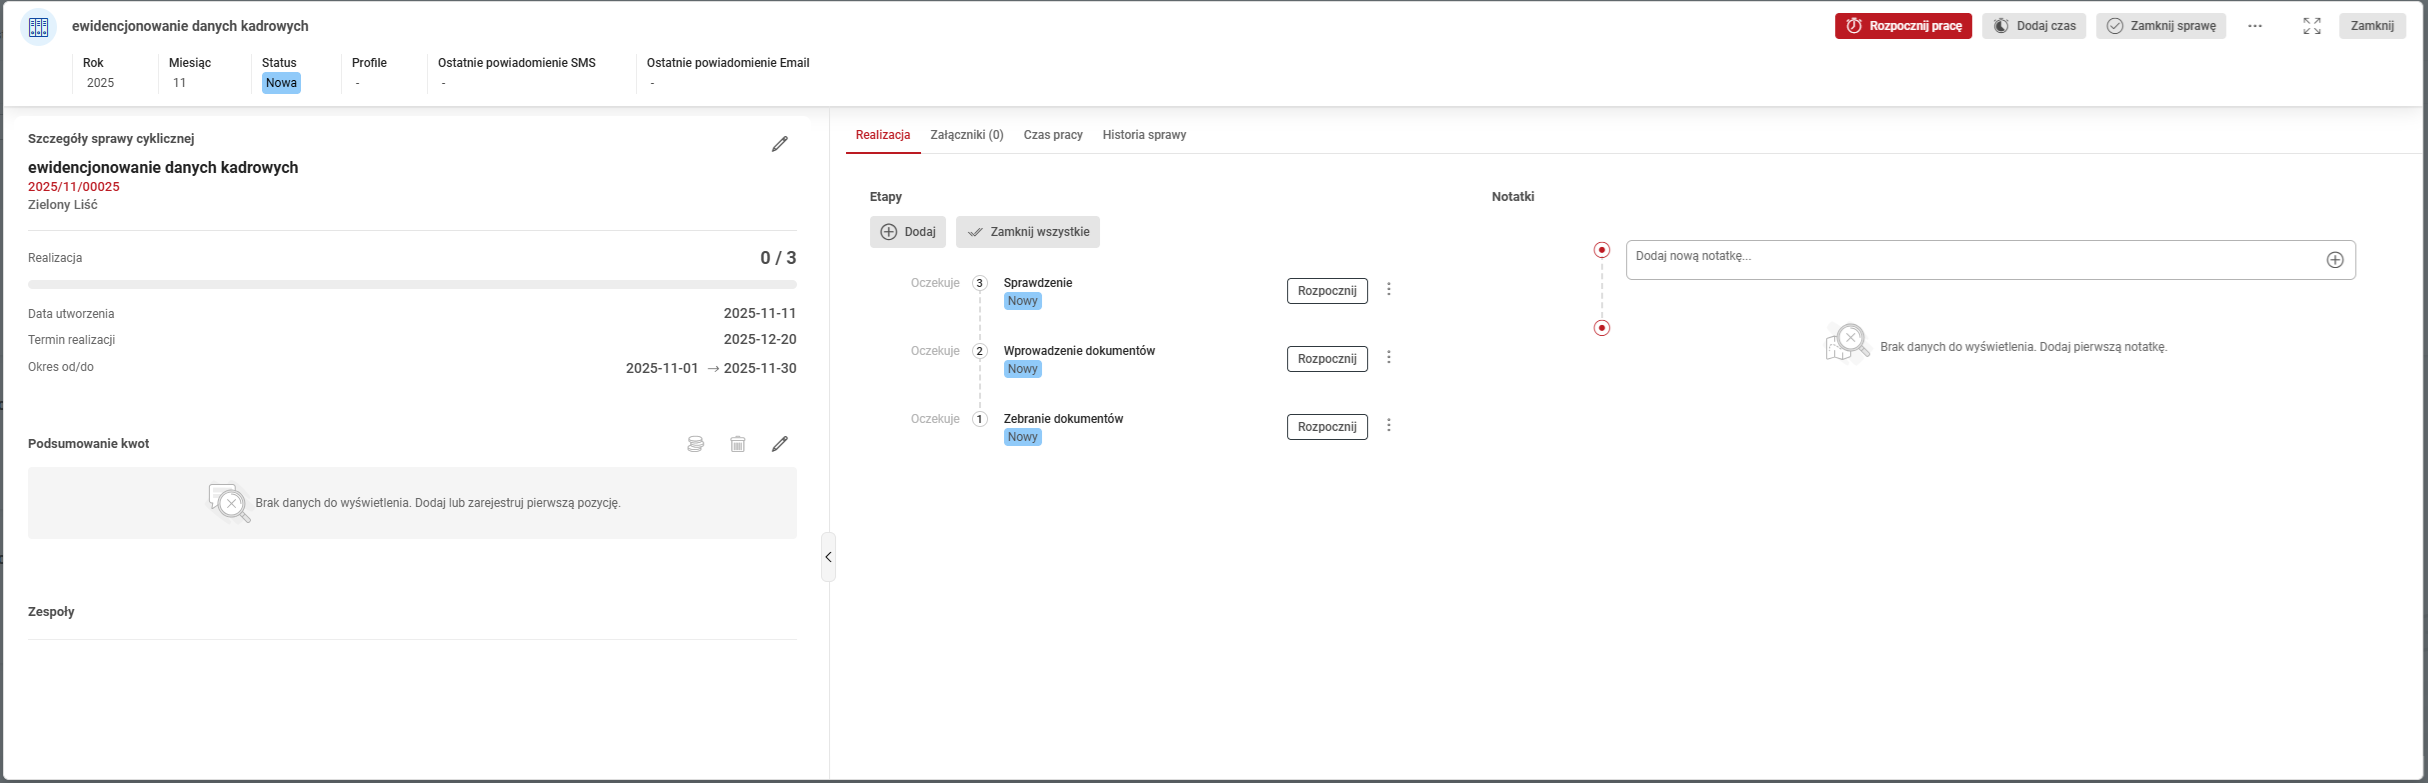Open options menu for Zebranie dokumentów stage

tap(1389, 426)
